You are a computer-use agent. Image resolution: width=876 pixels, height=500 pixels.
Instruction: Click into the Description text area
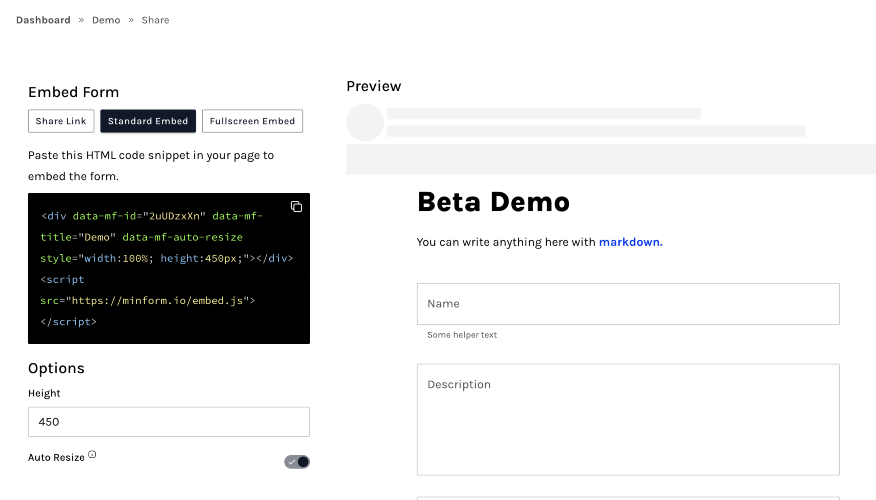[628, 420]
